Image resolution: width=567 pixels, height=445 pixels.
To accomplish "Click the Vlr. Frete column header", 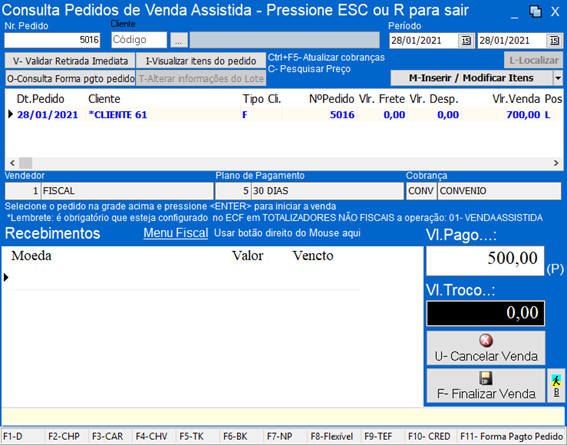I will point(382,99).
